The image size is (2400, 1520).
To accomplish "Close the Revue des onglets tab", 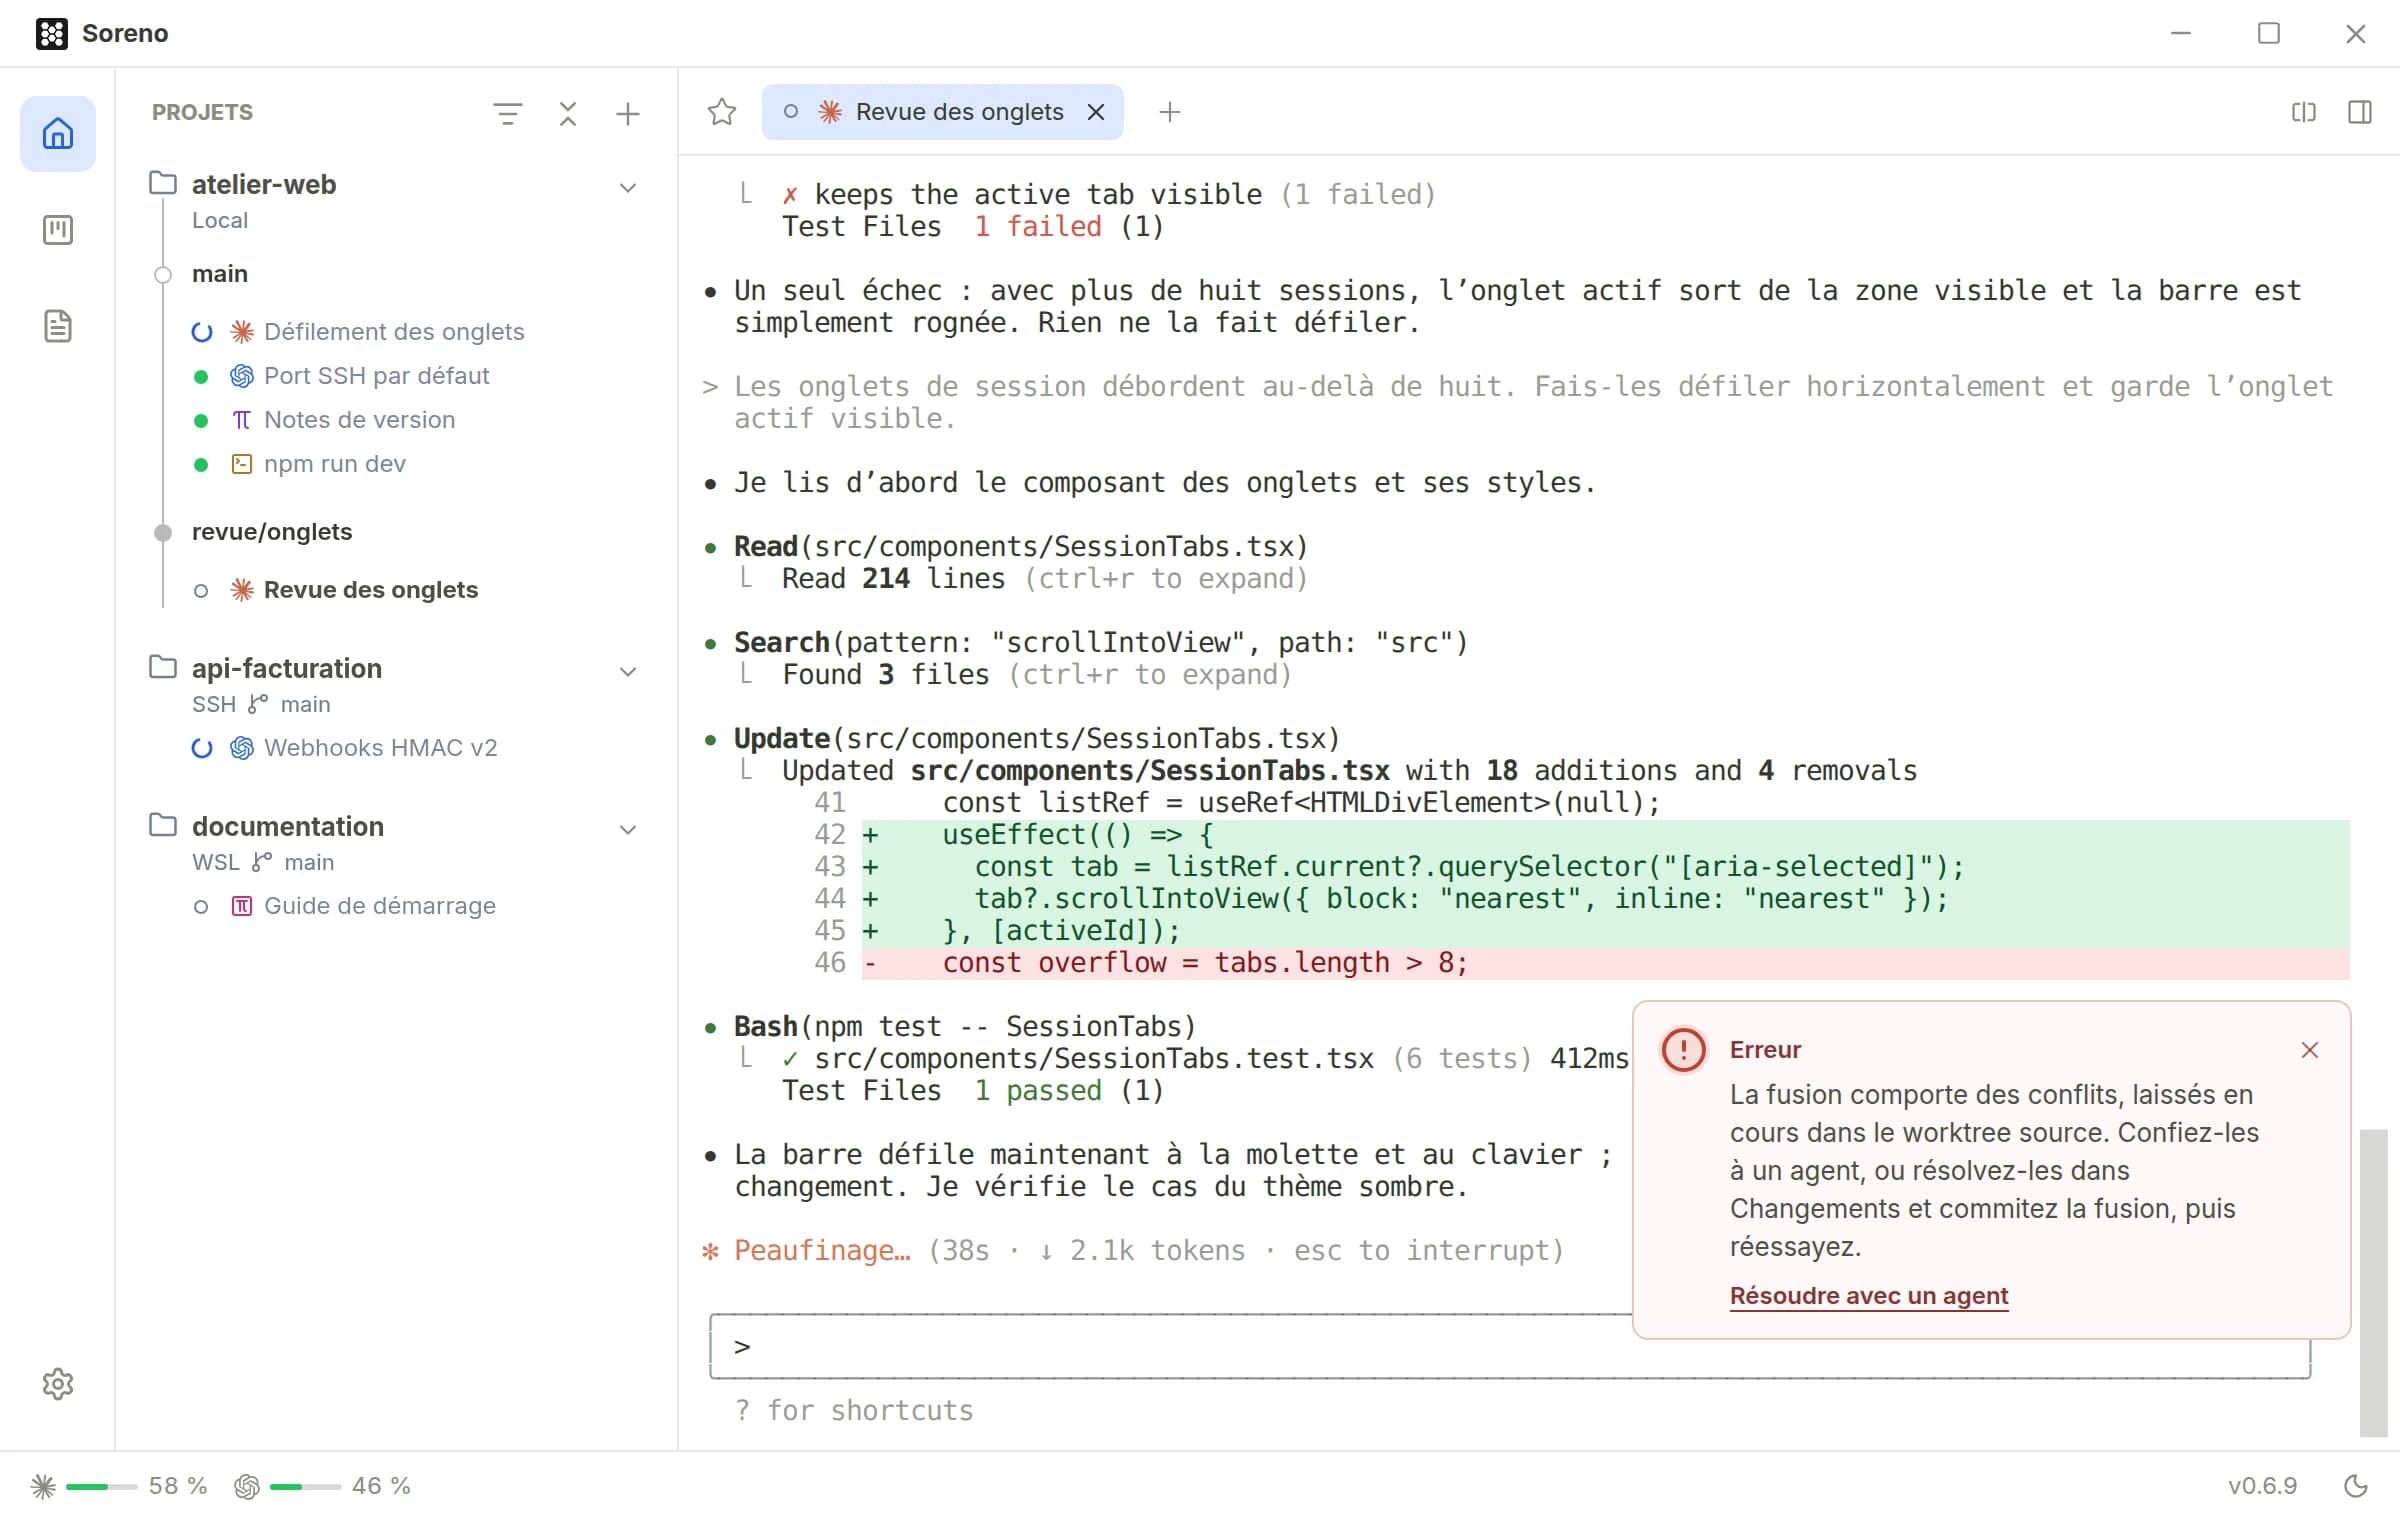I will coord(1096,112).
